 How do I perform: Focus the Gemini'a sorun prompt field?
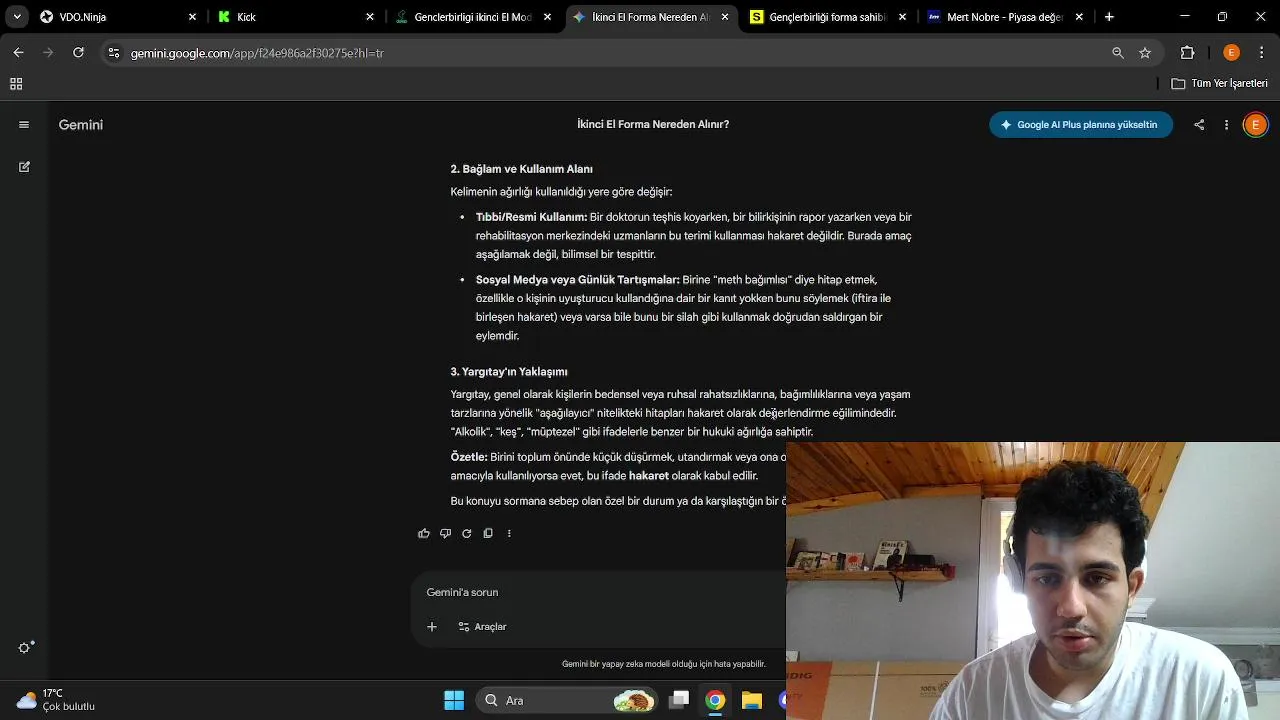click(x=600, y=592)
